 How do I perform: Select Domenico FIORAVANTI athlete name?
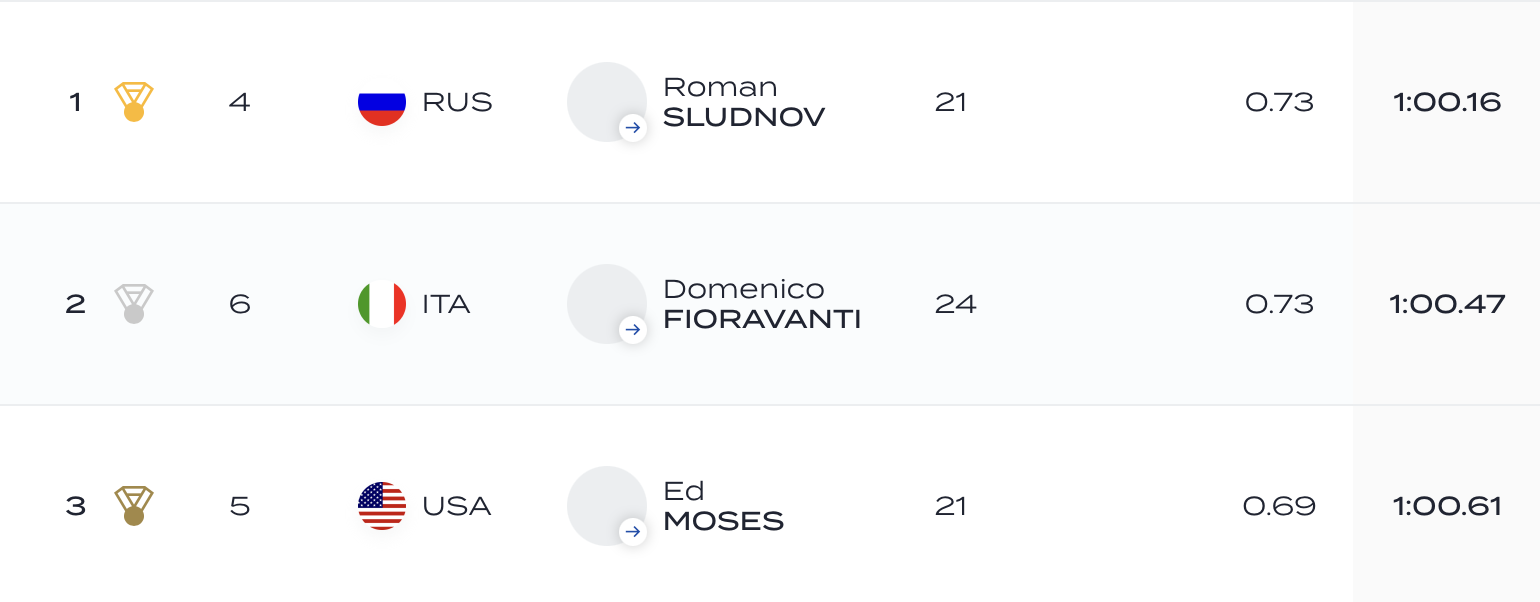click(762, 305)
